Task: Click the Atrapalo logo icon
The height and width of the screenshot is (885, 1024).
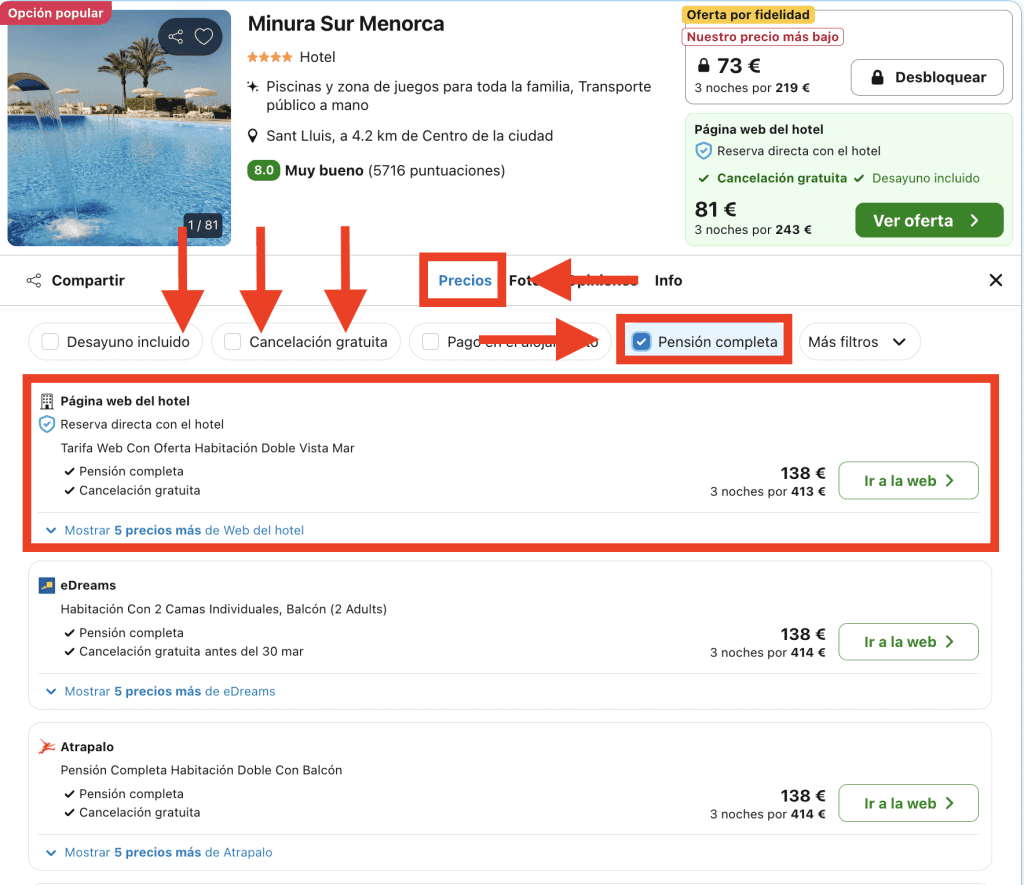Action: point(46,747)
